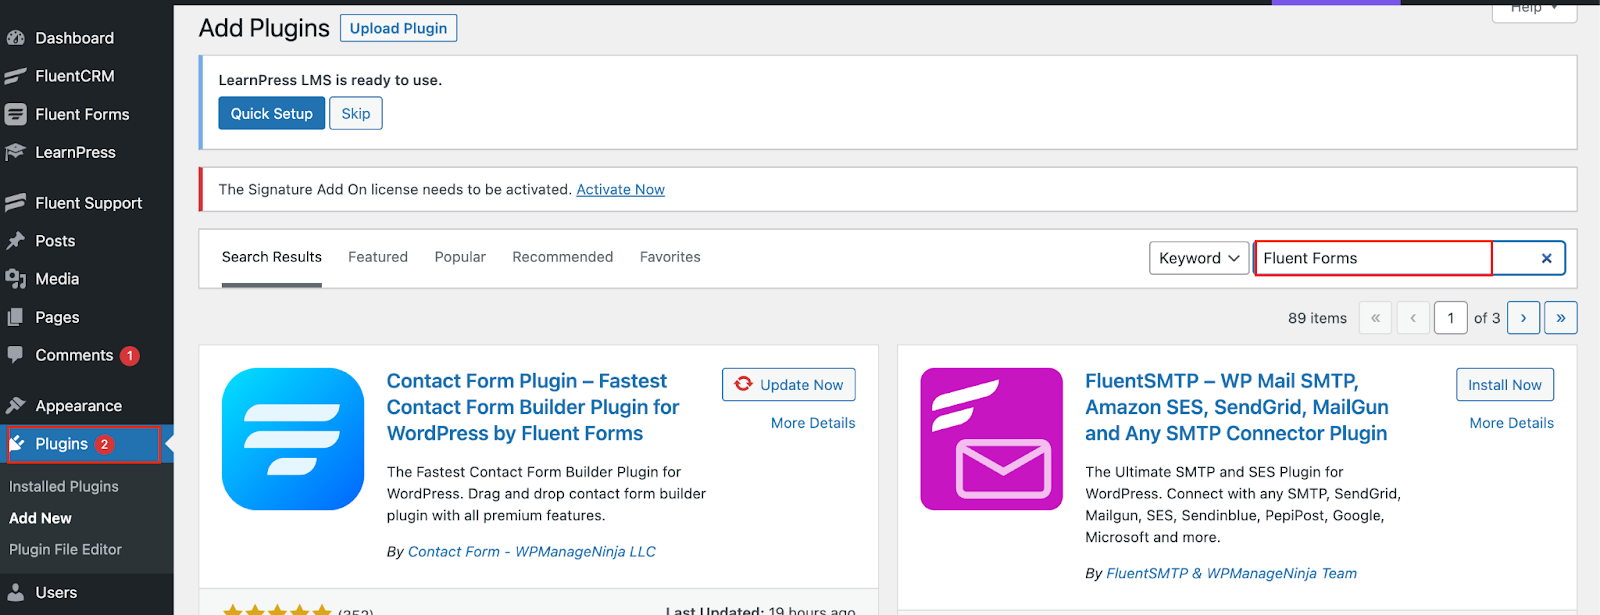Click the Appearance paintbrush icon
This screenshot has height=615, width=1600.
(15, 406)
